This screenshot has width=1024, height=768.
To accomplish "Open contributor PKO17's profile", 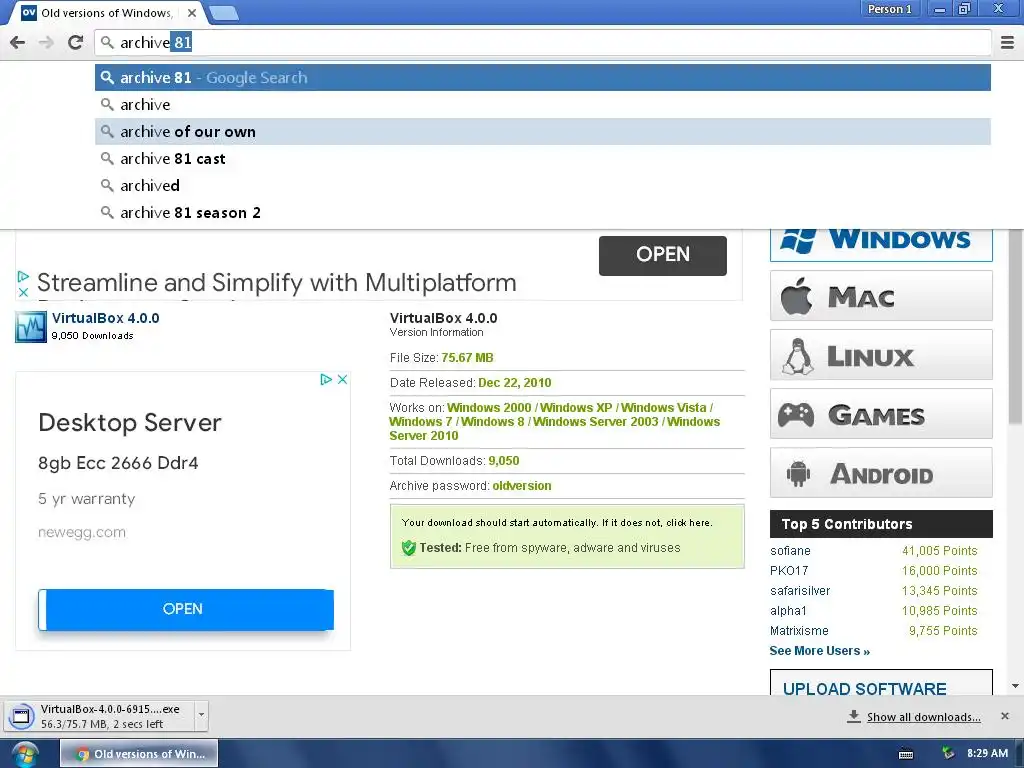I will pos(789,571).
